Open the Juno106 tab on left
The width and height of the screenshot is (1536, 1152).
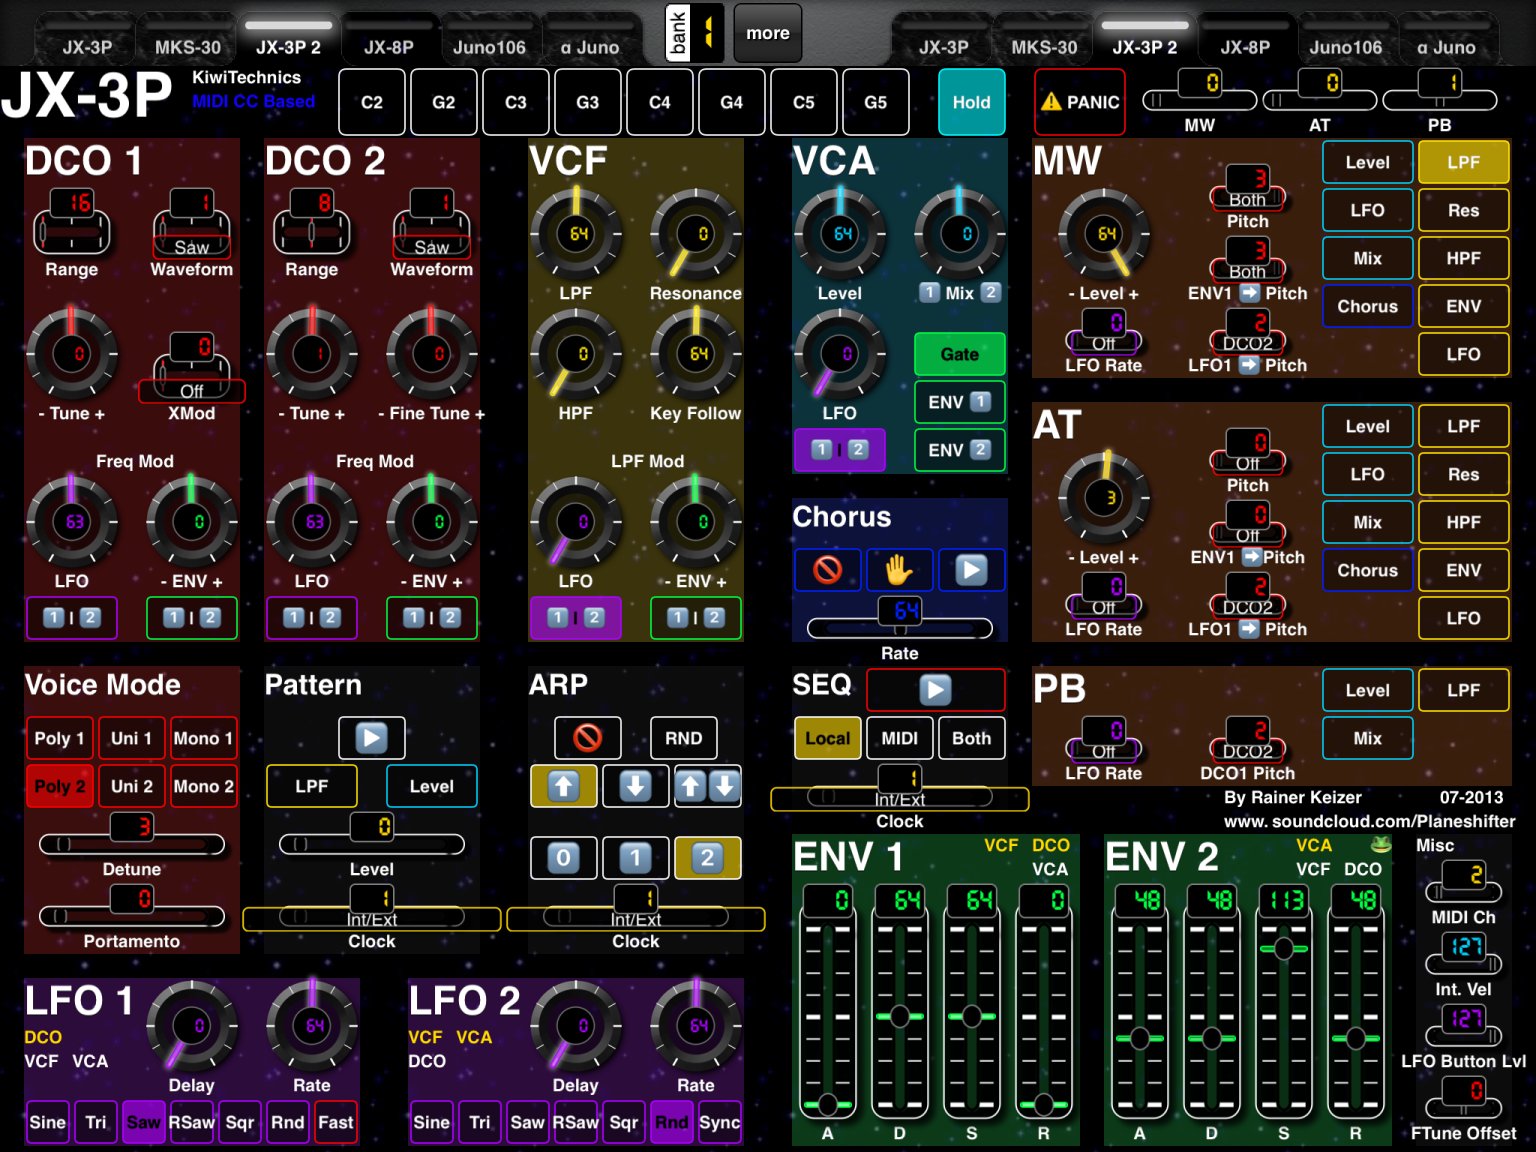click(x=489, y=46)
